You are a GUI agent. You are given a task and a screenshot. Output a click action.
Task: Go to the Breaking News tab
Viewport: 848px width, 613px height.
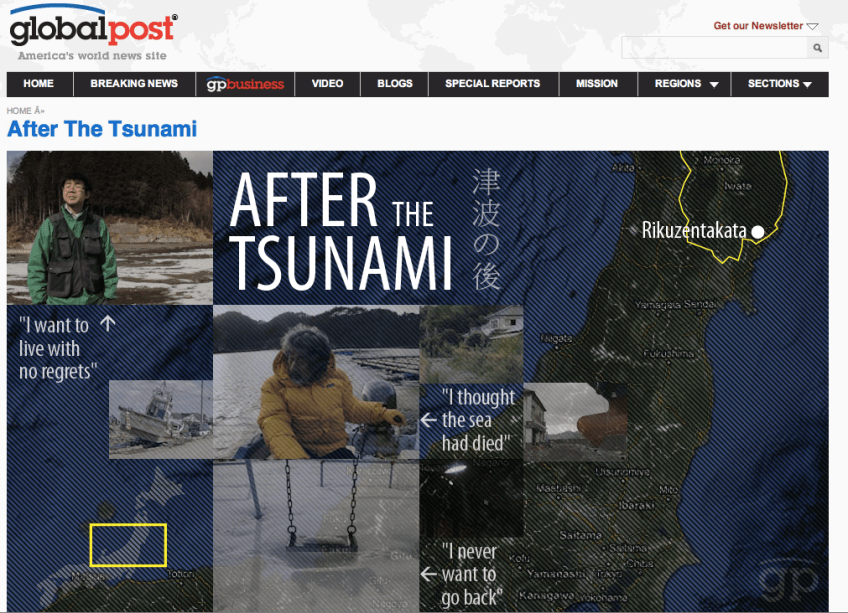(134, 84)
